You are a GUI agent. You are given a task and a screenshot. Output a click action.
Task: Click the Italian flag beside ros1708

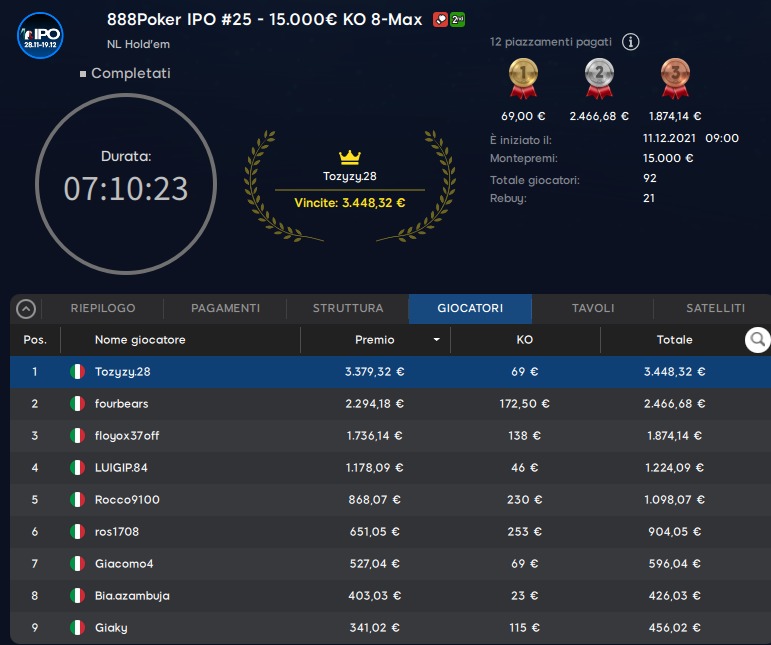(x=77, y=531)
